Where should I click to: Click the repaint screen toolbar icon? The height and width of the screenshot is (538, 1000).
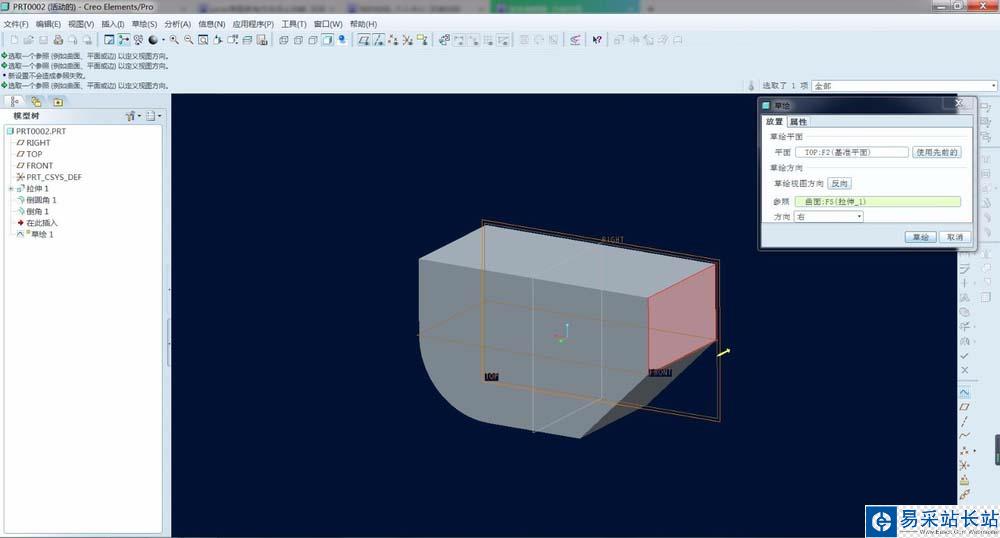point(109,40)
